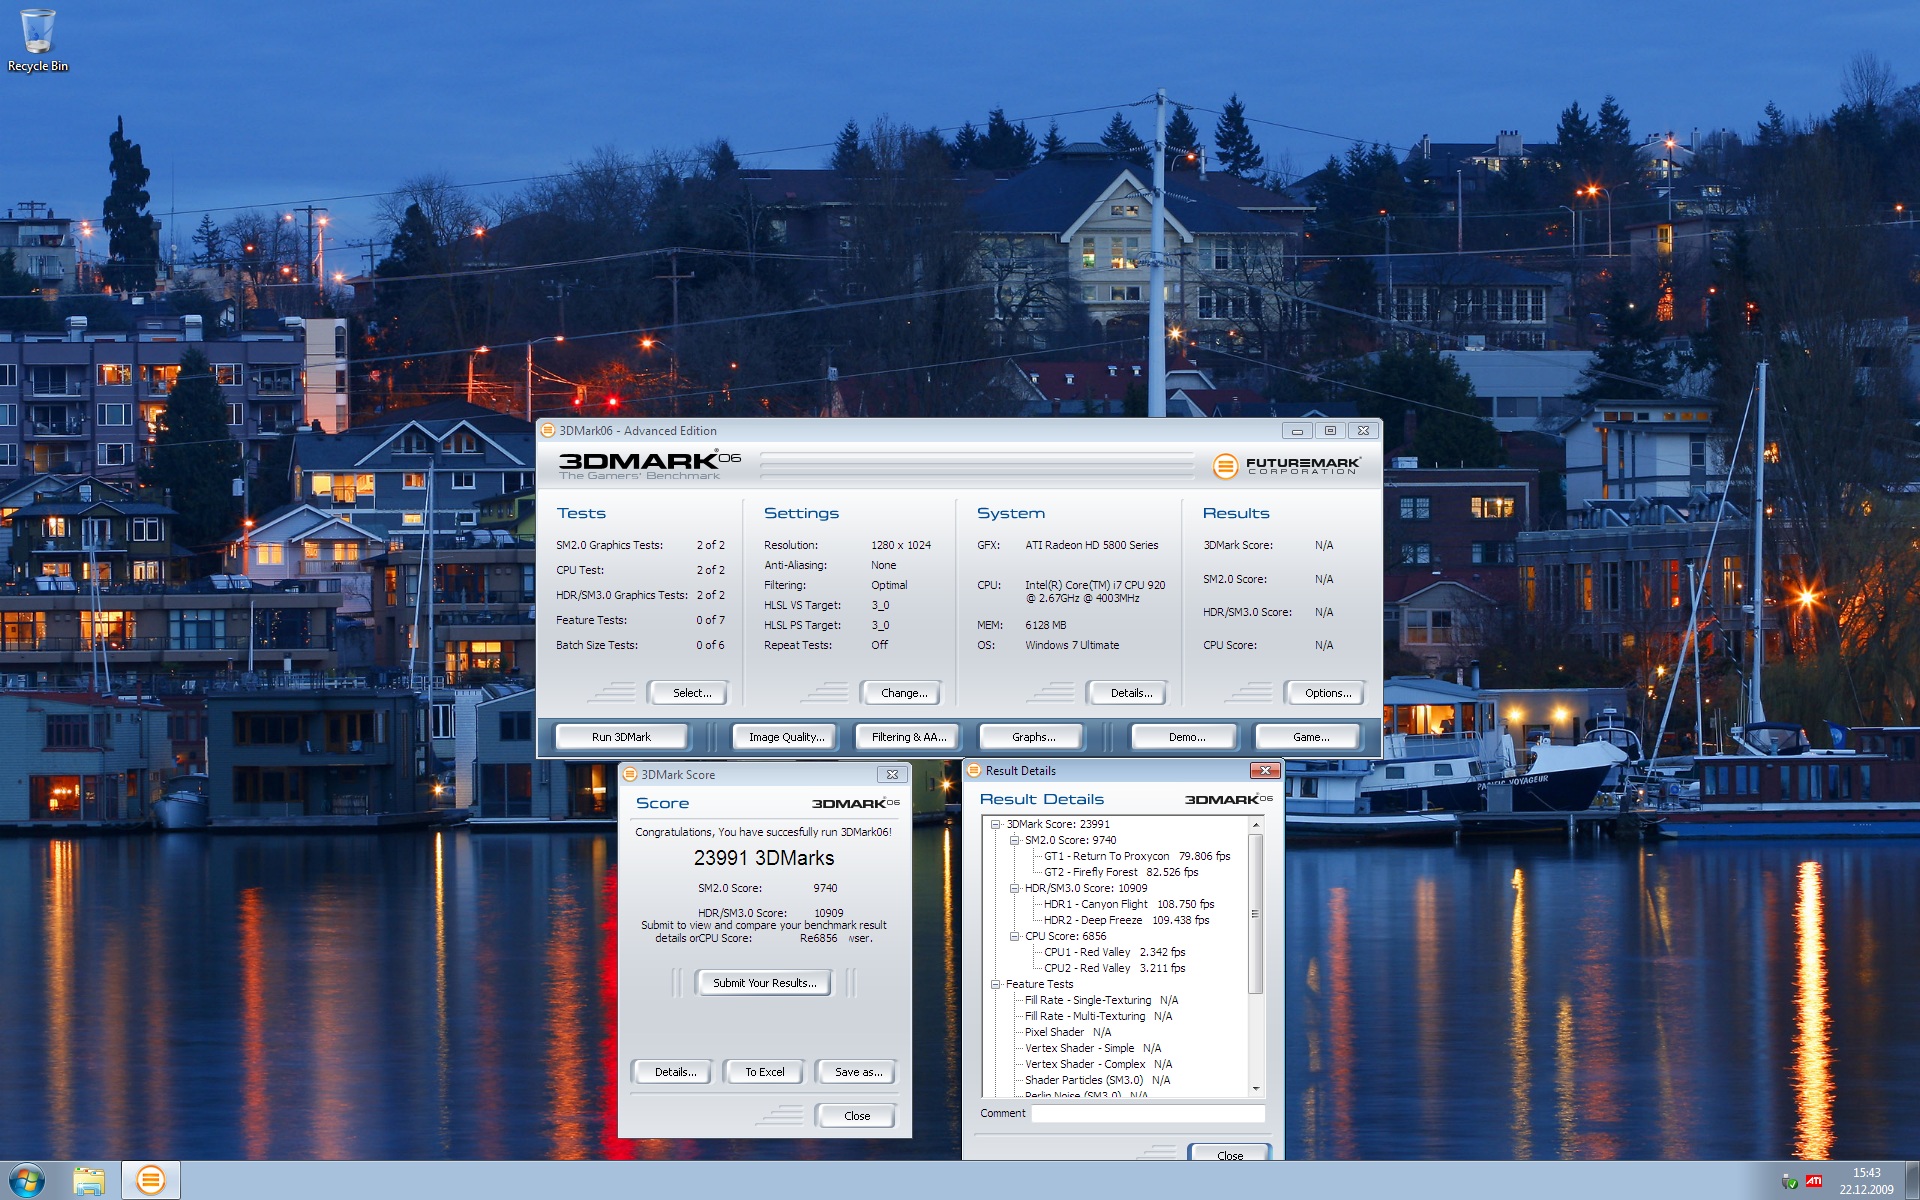Click the ATI Catalyst tray icon
The image size is (1920, 1200).
[1814, 1181]
